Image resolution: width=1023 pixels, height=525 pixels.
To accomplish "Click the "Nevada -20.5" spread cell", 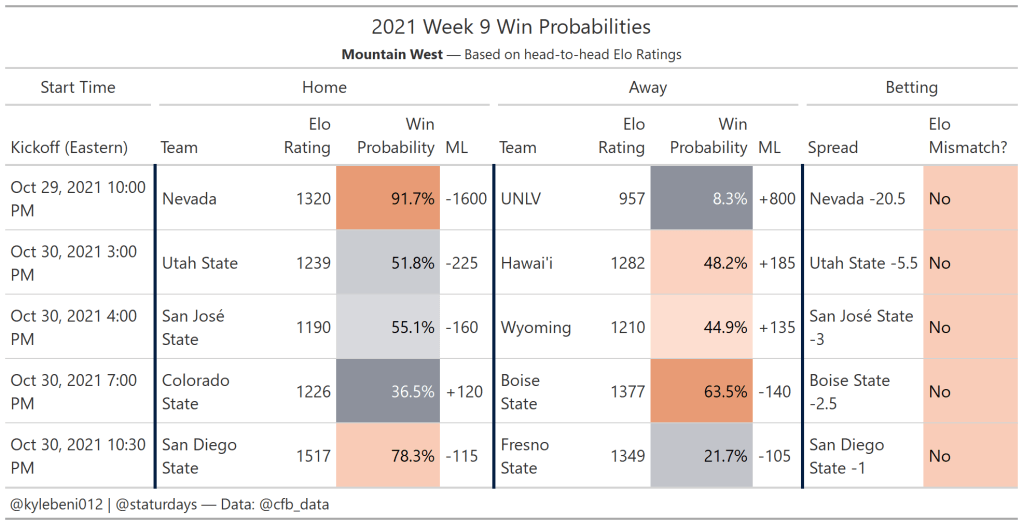I will (x=857, y=199).
